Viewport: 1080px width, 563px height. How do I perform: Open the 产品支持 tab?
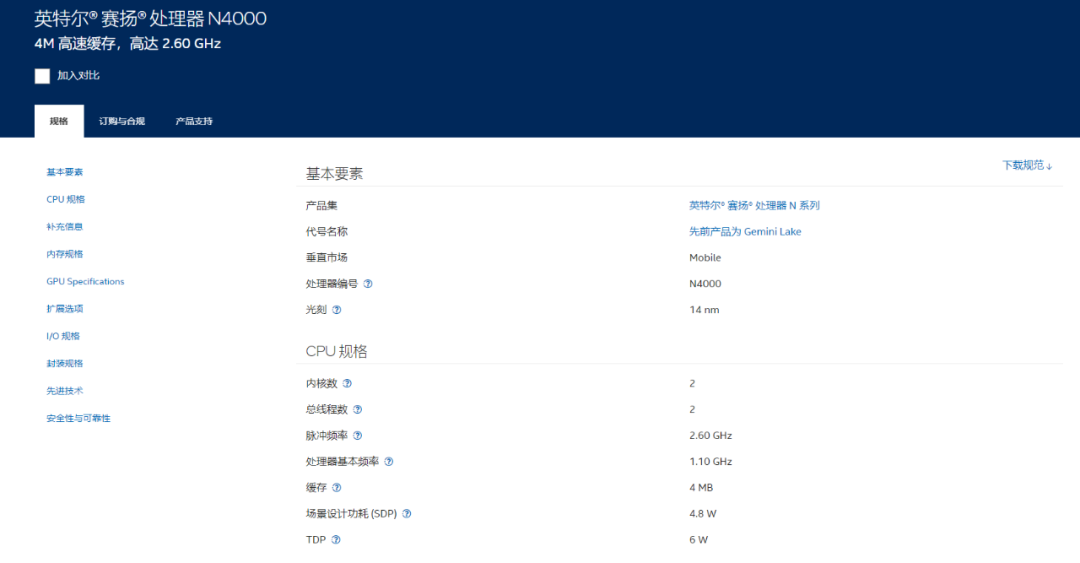194,121
